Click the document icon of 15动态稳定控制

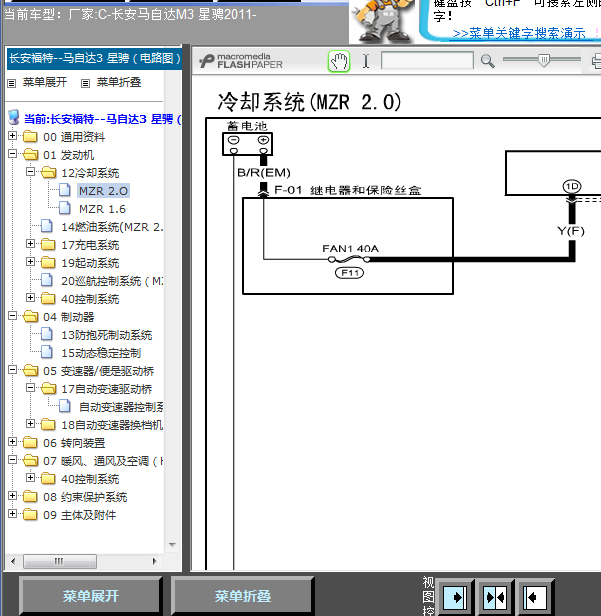[47, 352]
